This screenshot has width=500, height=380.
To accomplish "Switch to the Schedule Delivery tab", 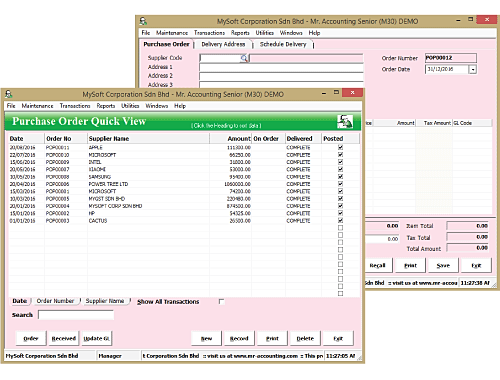I will click(x=283, y=44).
